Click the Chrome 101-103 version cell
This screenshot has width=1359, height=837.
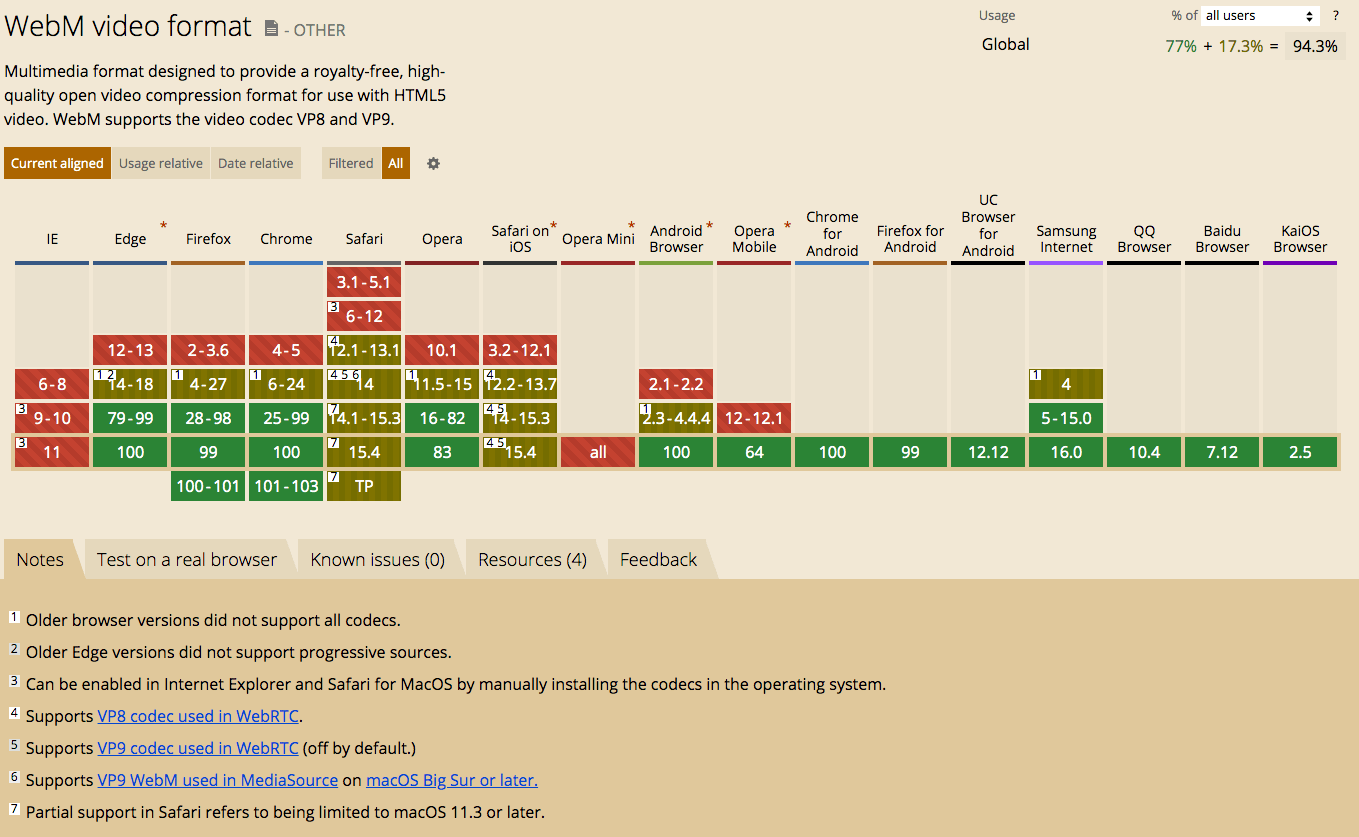[286, 486]
